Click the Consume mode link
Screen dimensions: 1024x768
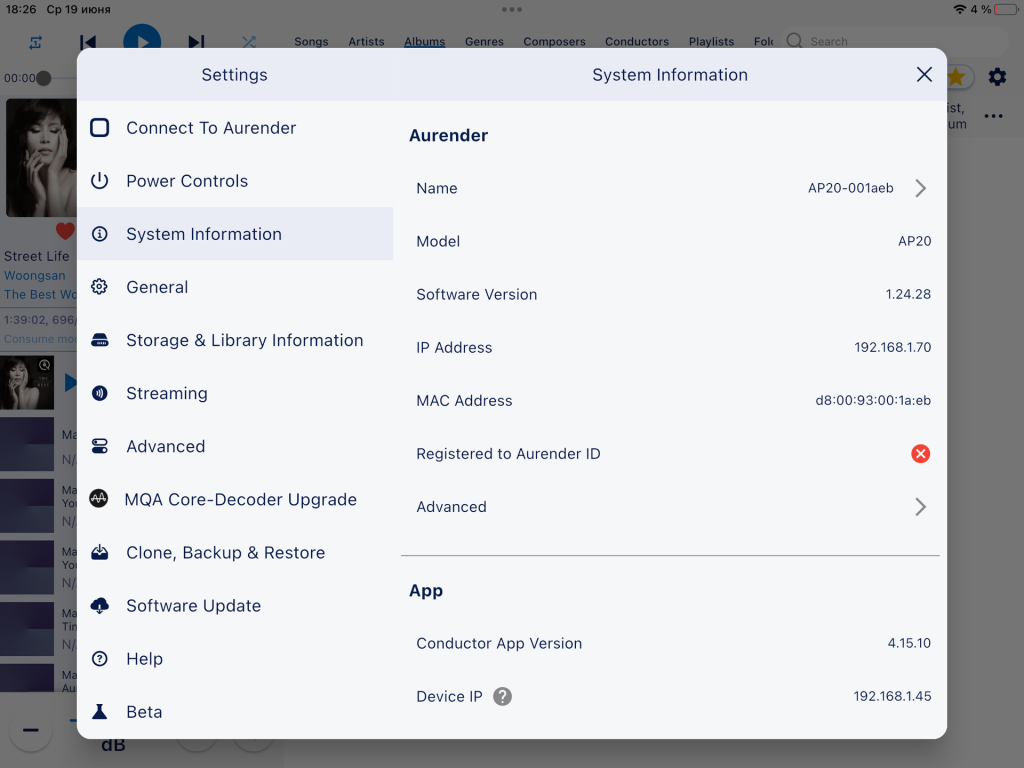click(40, 339)
